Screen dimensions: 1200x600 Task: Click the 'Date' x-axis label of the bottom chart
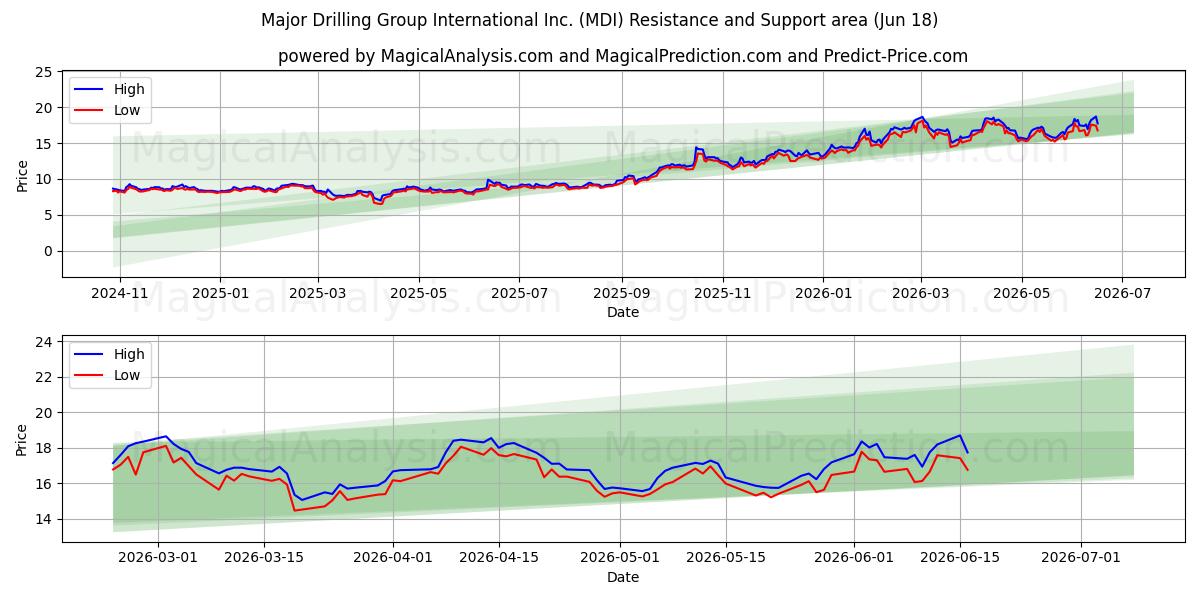point(623,577)
